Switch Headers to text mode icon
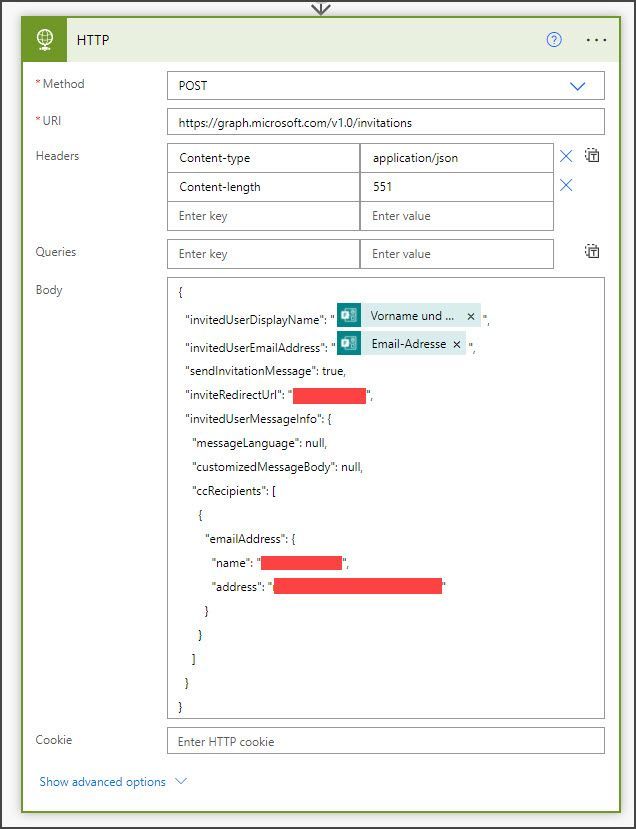 592,155
